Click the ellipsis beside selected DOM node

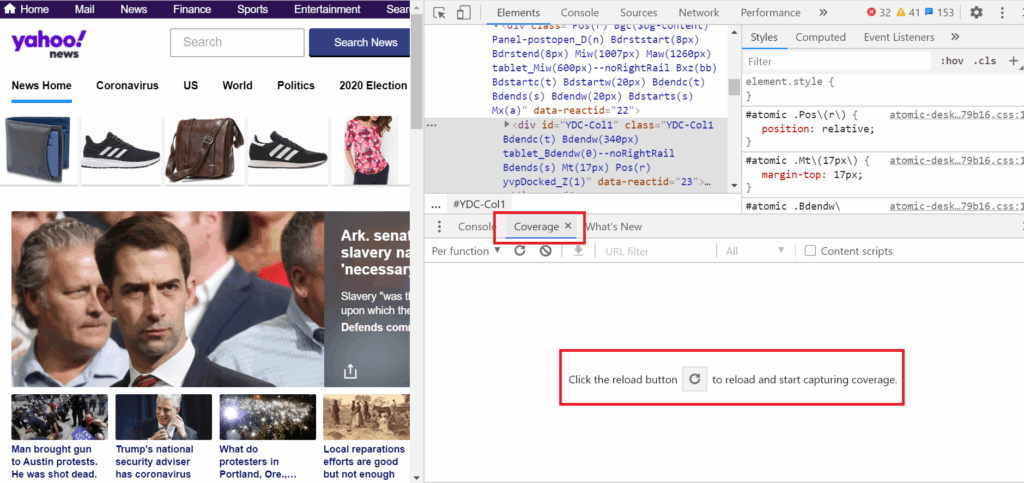click(431, 124)
